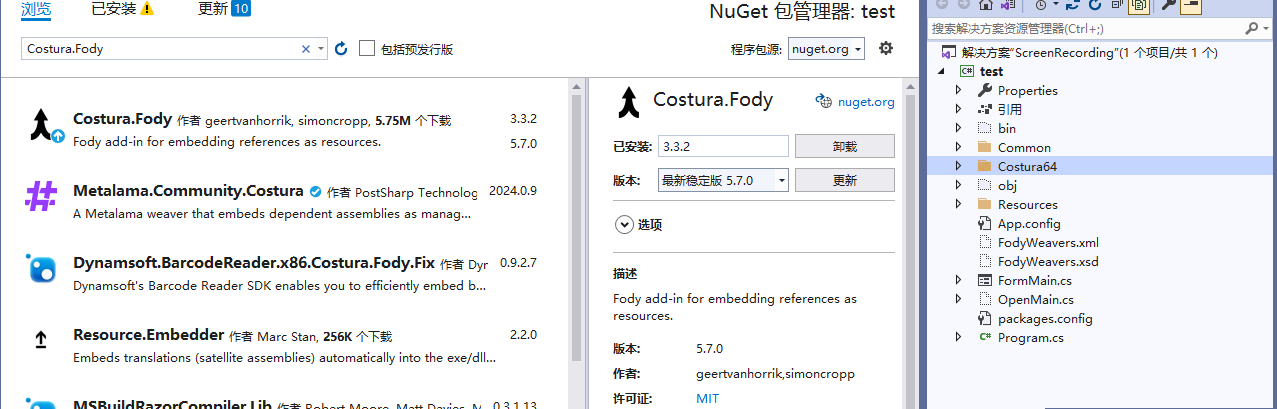Click the Properties wrench icon in the tree

tap(984, 90)
